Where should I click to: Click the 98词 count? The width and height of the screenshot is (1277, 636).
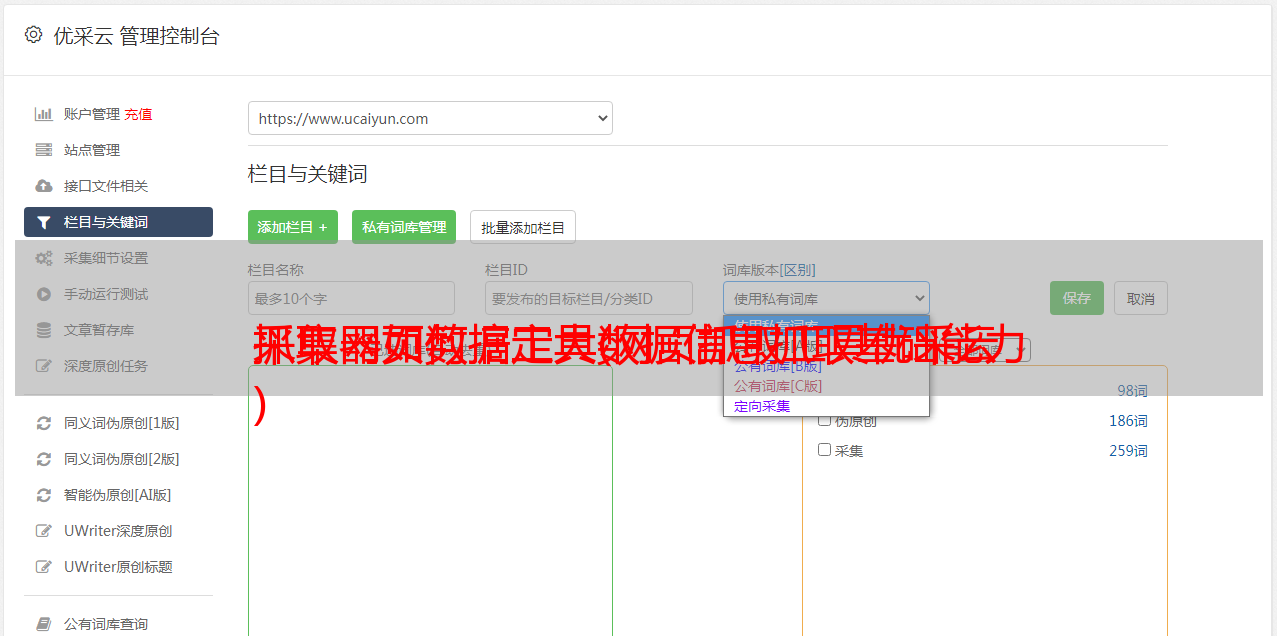(1132, 391)
